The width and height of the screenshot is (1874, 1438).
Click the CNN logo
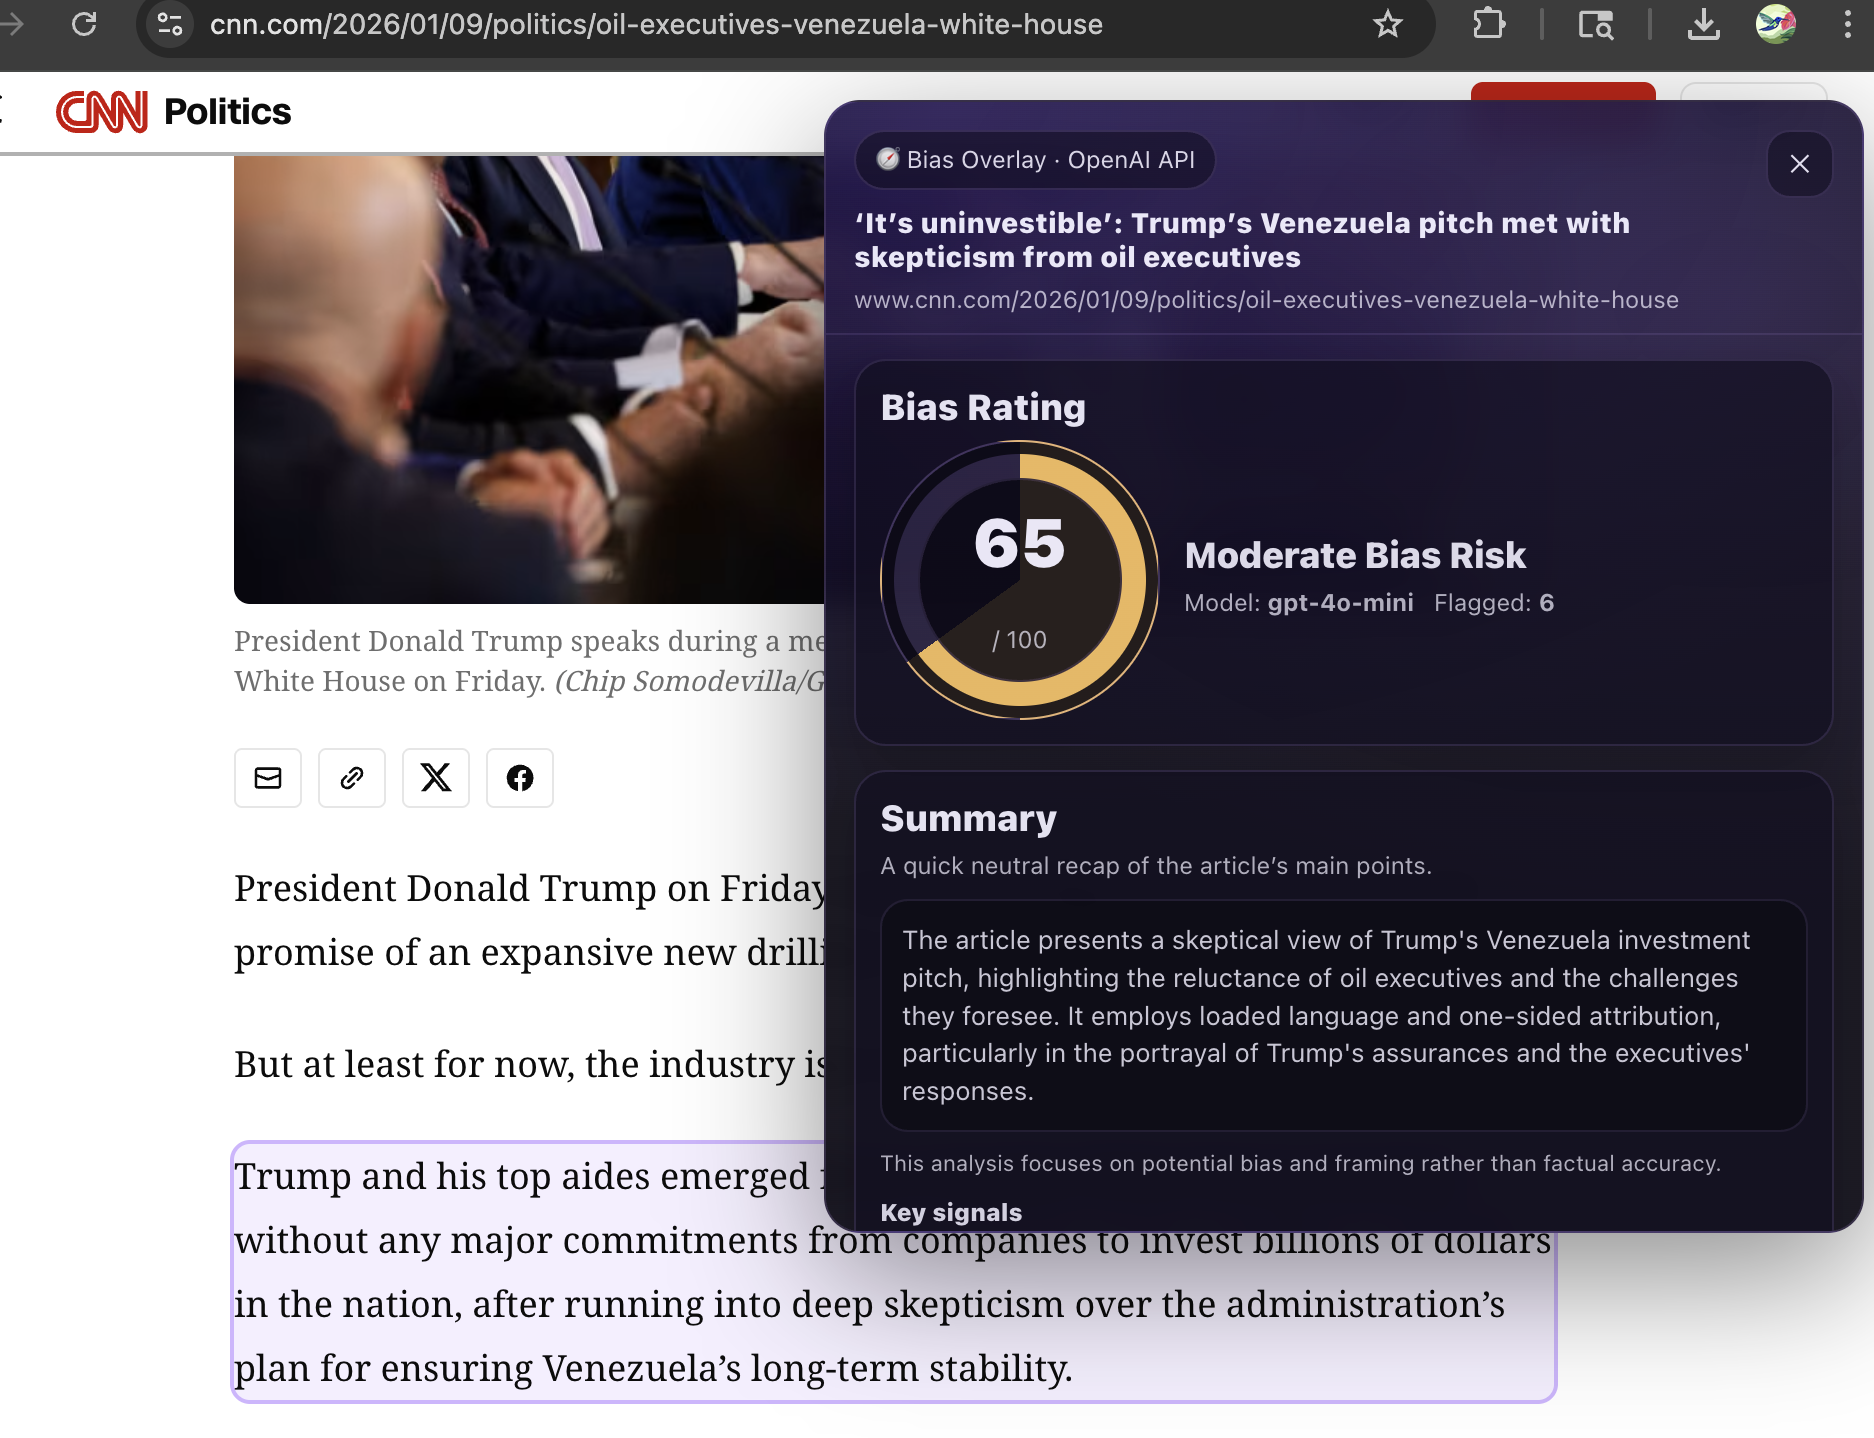102,112
